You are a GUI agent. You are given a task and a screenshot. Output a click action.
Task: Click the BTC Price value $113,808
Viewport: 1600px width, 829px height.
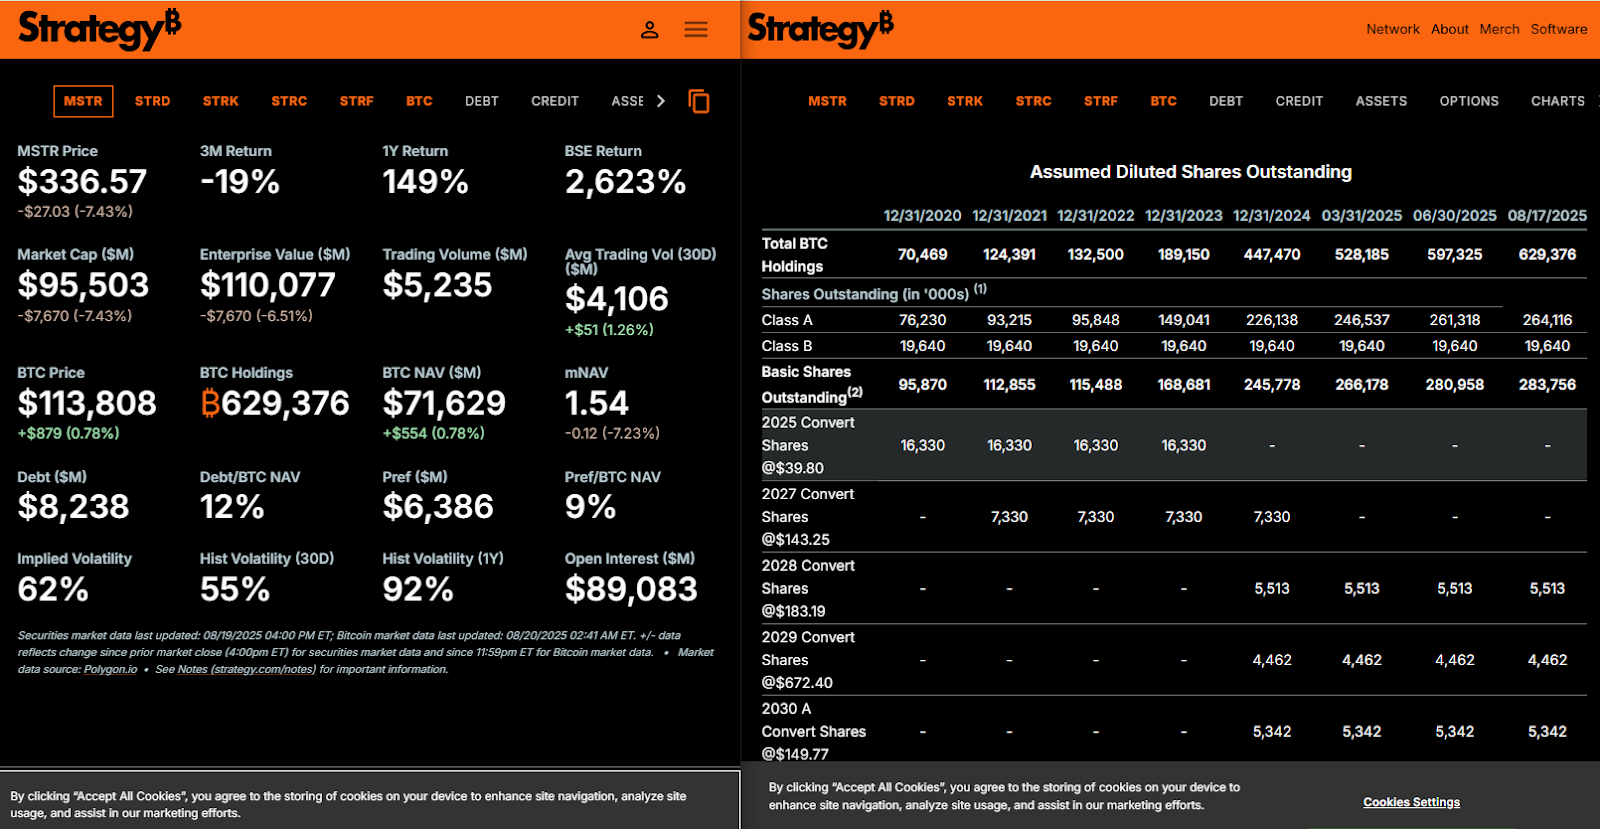(87, 404)
